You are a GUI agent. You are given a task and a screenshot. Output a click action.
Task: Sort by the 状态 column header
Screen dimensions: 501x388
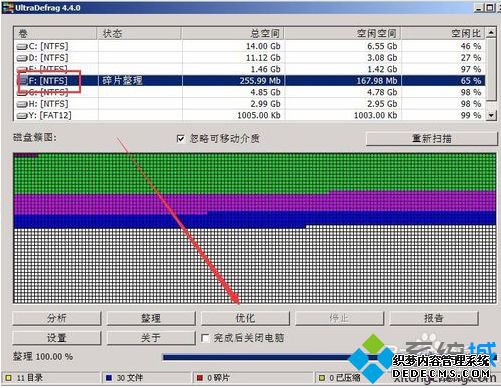(x=139, y=33)
